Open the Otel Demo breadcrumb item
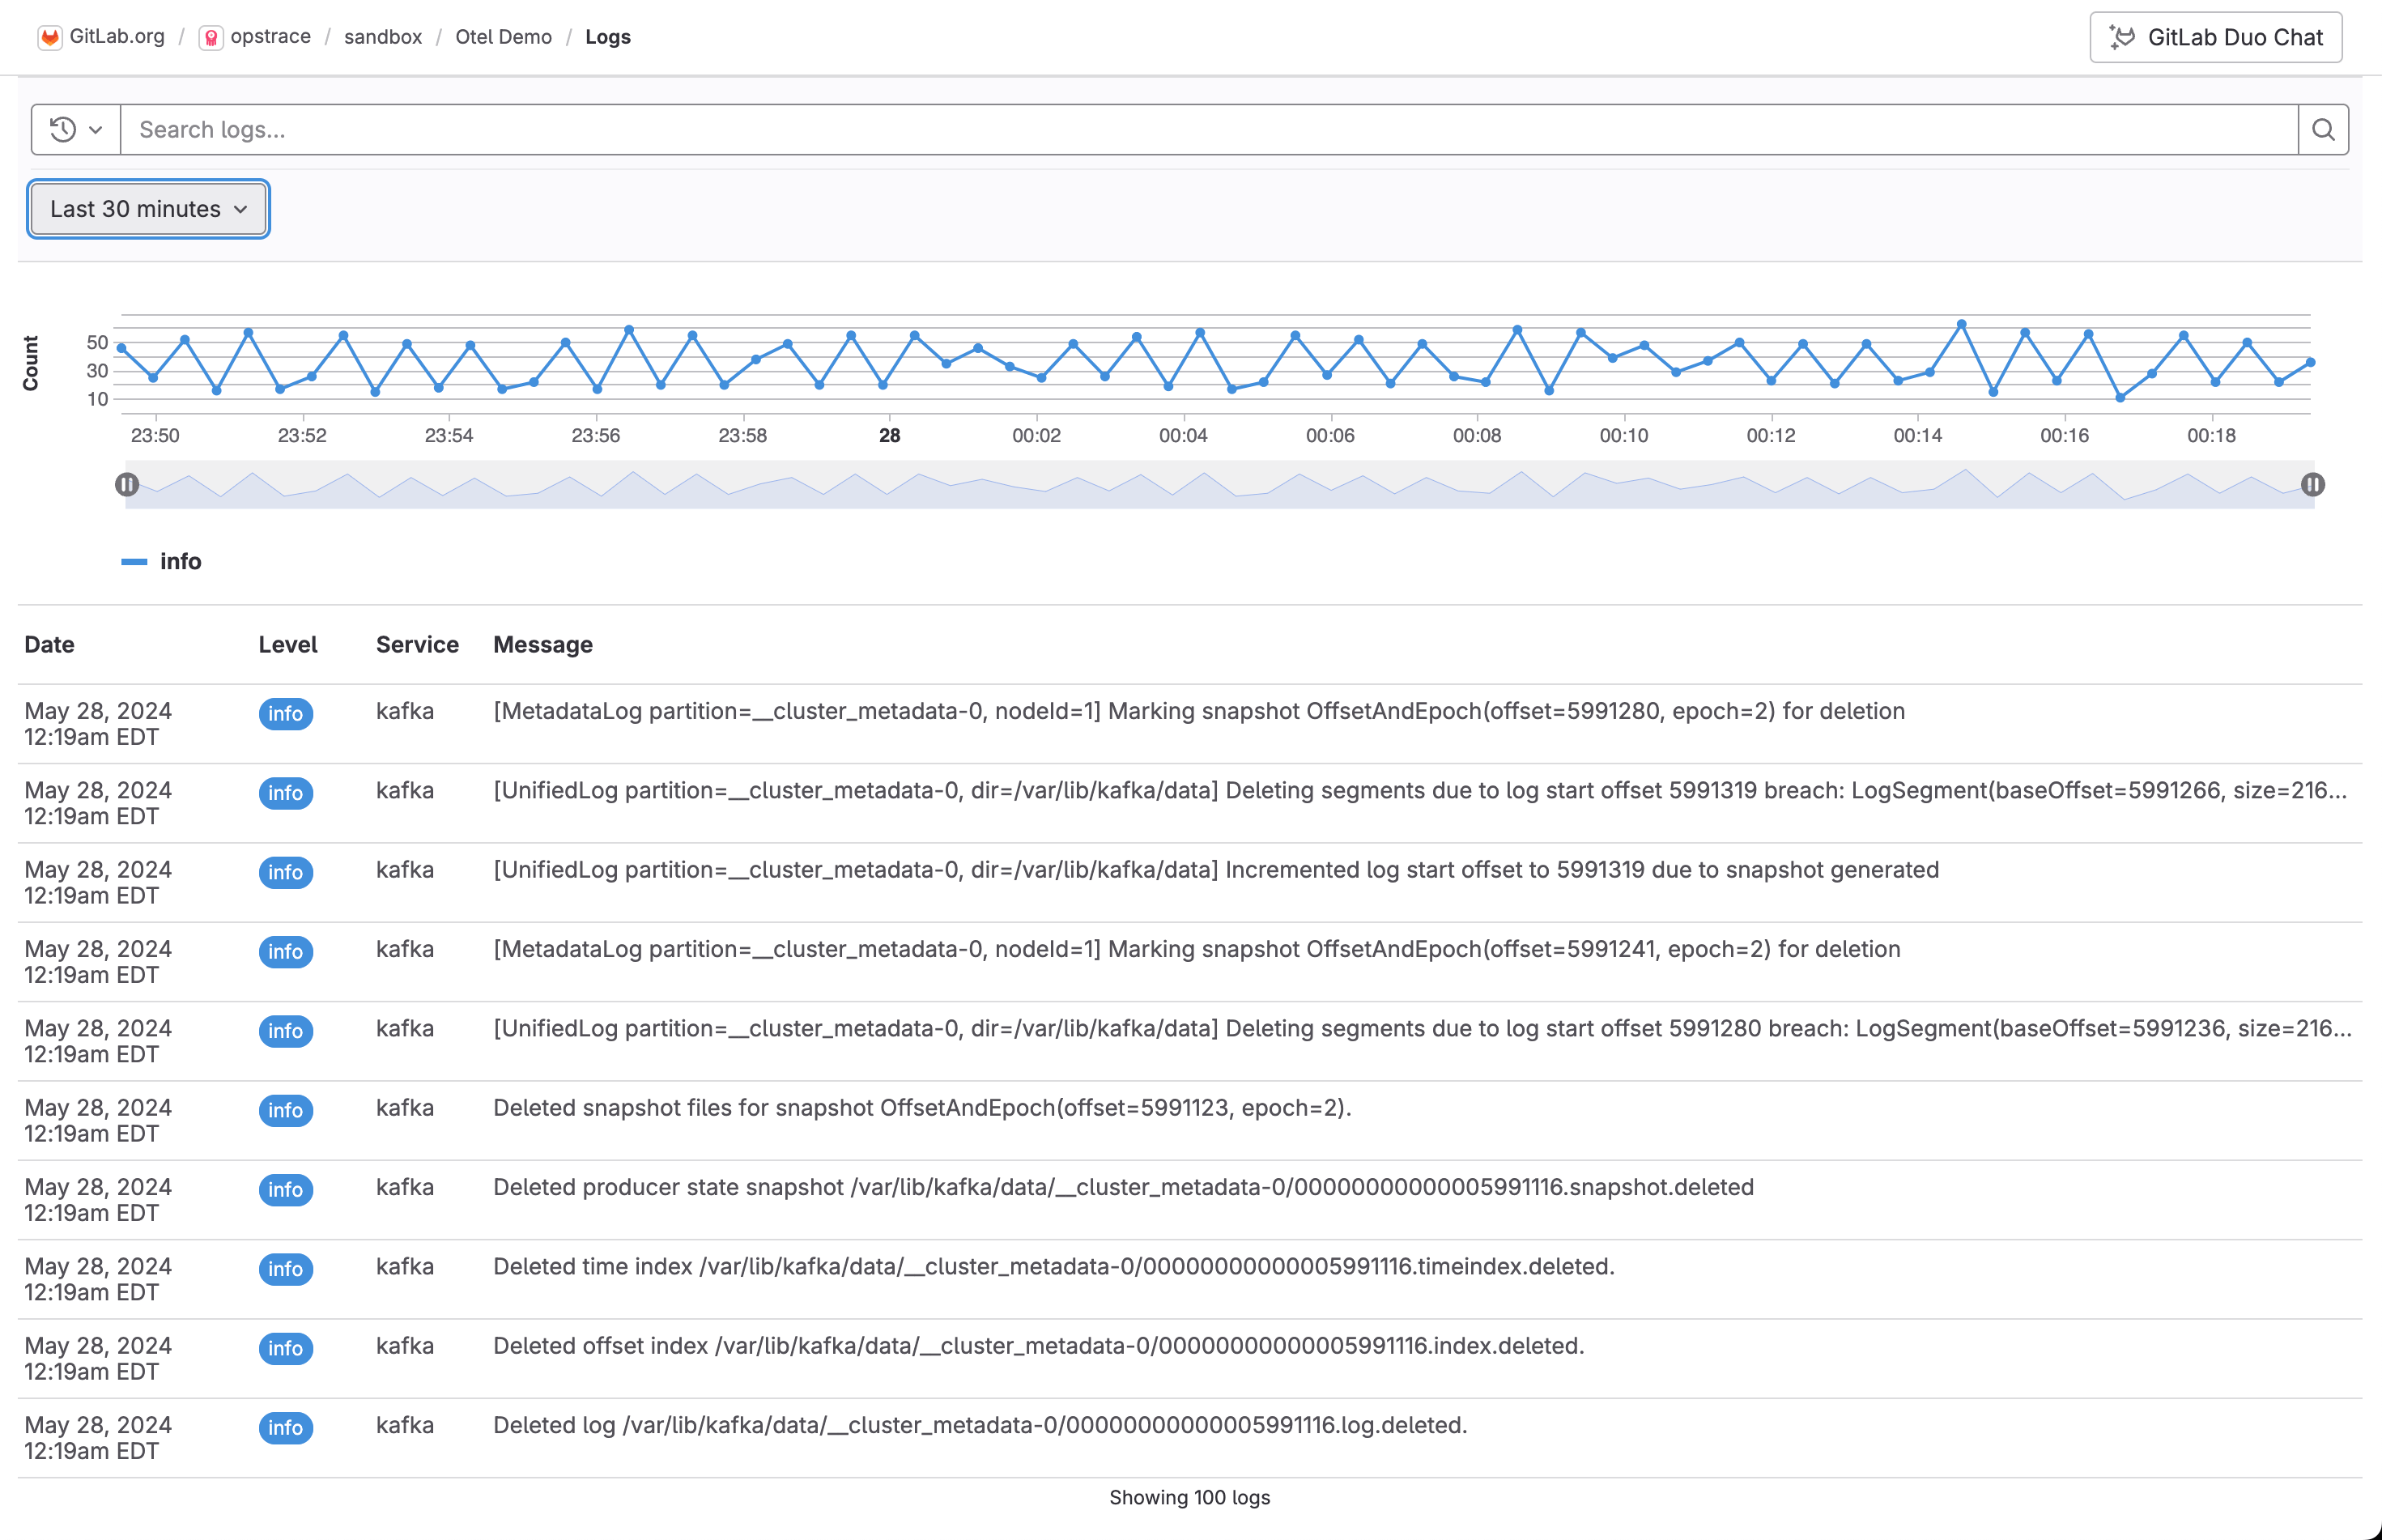Image resolution: width=2382 pixels, height=1540 pixels. click(503, 37)
